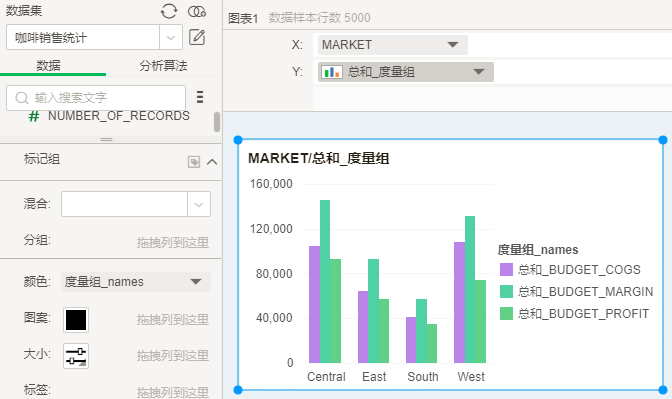Expand the Y axis 总和_度量组 dropdown
The height and width of the screenshot is (399, 672).
479,72
